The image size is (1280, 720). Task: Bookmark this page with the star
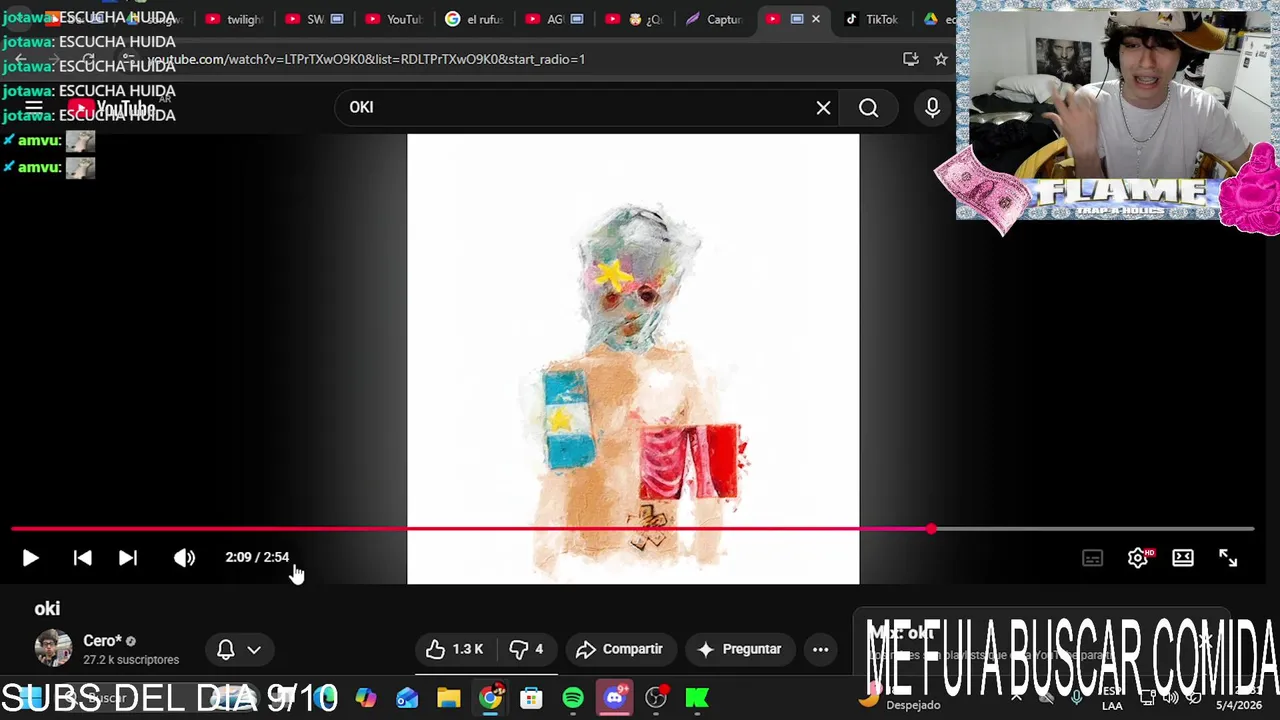[x=941, y=59]
